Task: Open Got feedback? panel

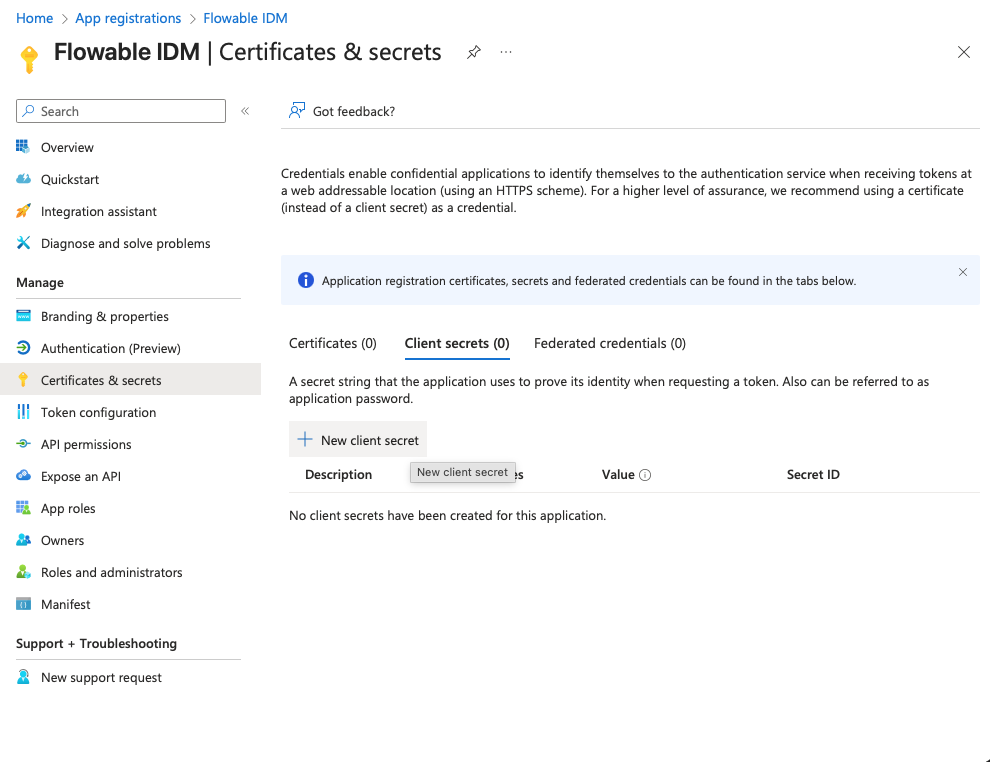Action: click(x=342, y=111)
